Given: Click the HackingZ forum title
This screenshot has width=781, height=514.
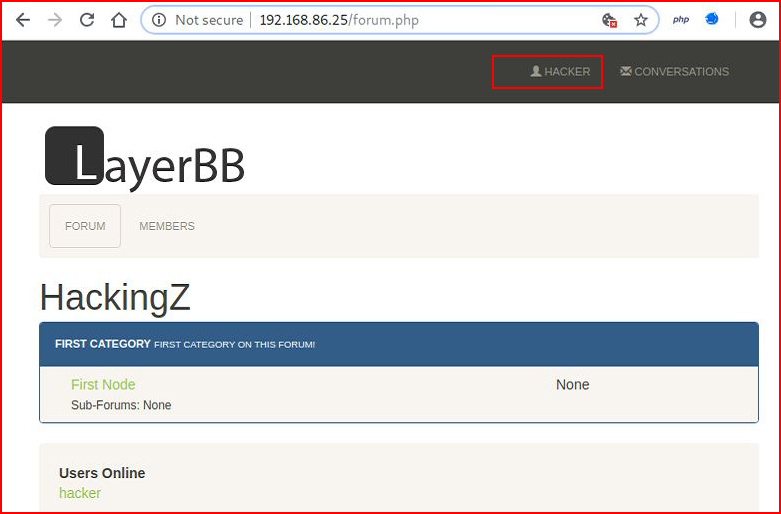Looking at the screenshot, I should coord(115,297).
